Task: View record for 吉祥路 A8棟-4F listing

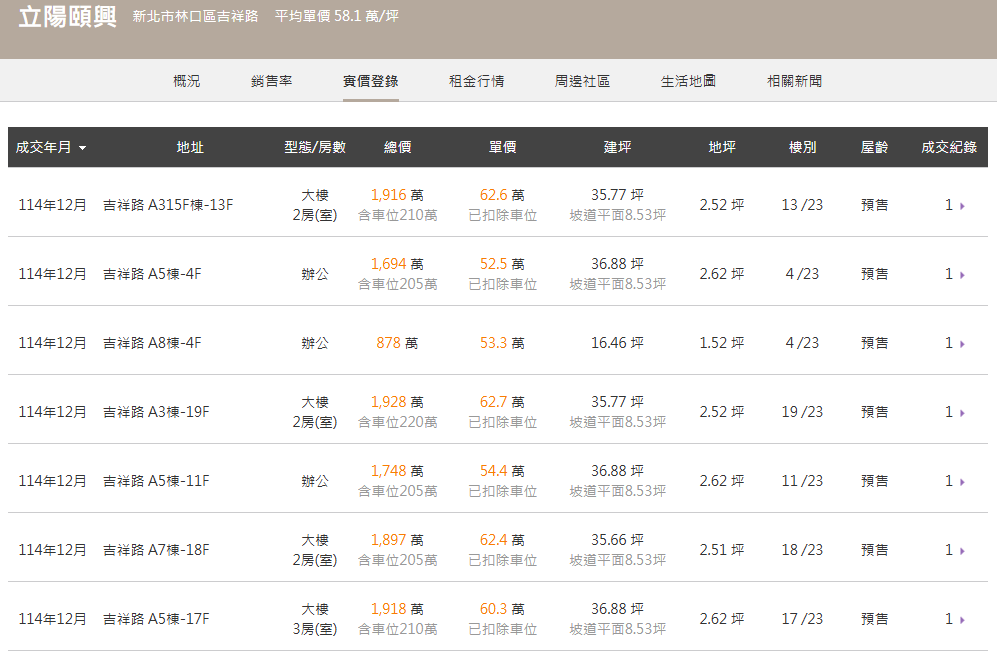Action: 952,341
